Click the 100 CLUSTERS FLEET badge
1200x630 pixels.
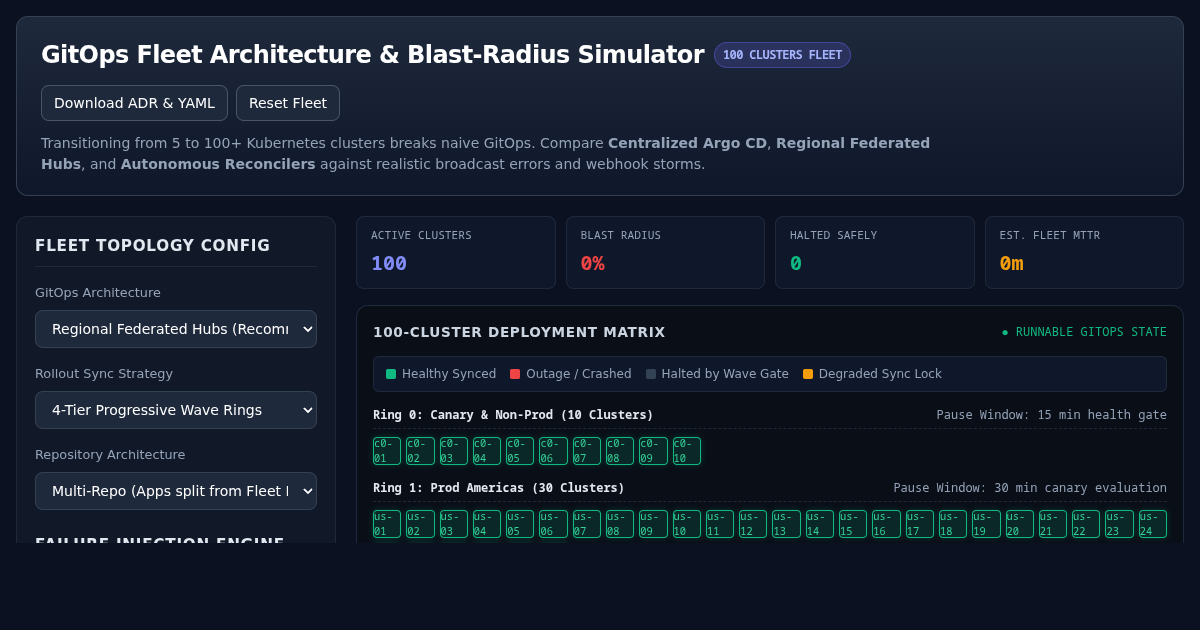[x=782, y=55]
